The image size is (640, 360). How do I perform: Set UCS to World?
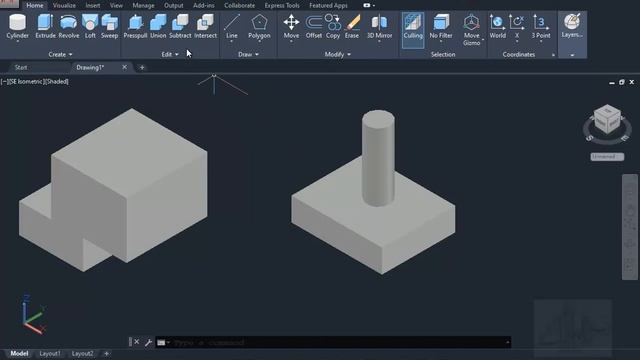click(498, 27)
